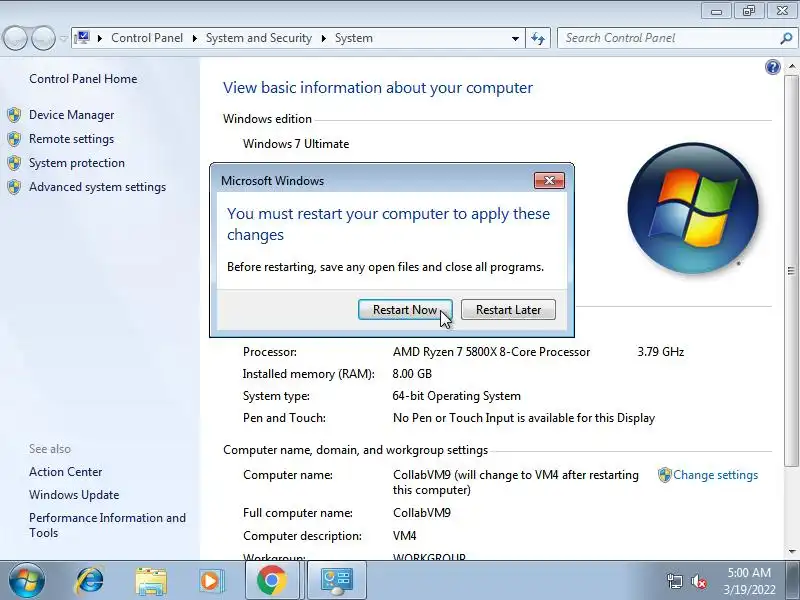Expand arrow before Control Panel breadcrumb
The height and width of the screenshot is (600, 800).
pos(100,38)
